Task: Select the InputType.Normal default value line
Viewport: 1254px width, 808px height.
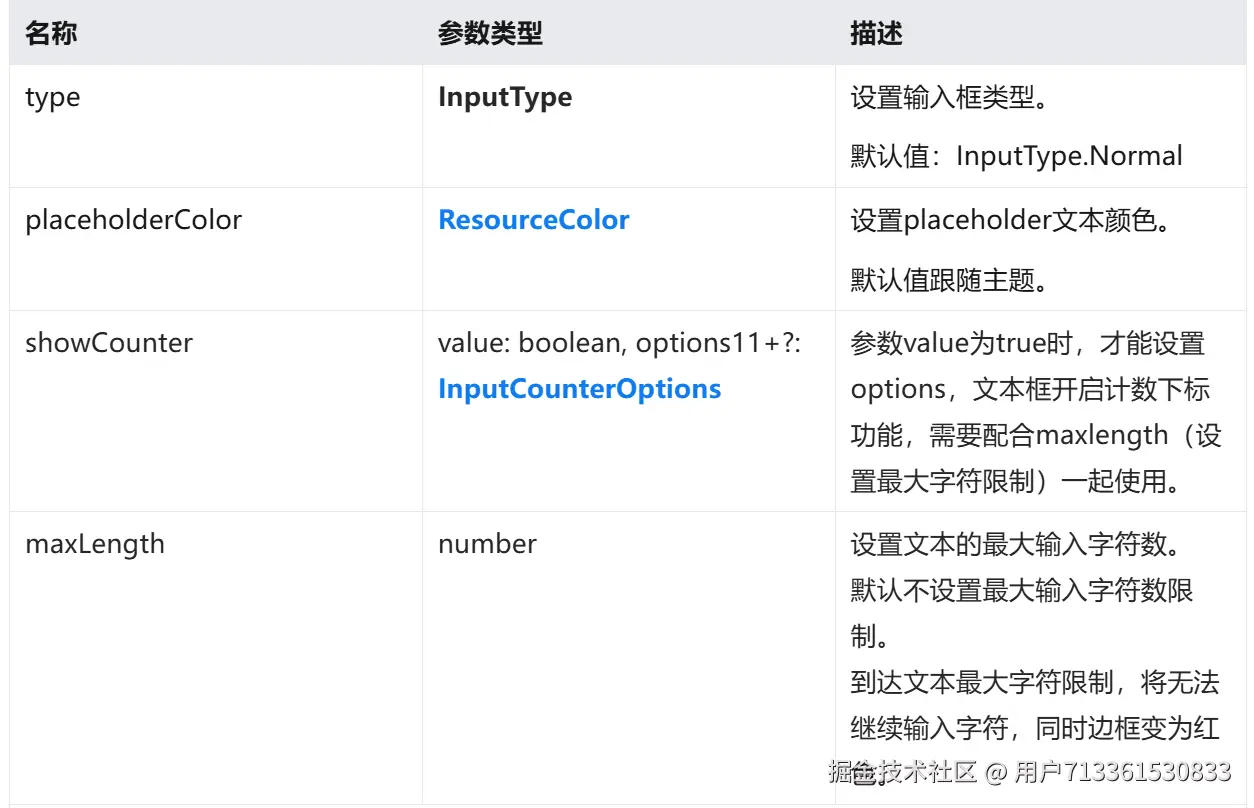Action: click(x=1016, y=156)
